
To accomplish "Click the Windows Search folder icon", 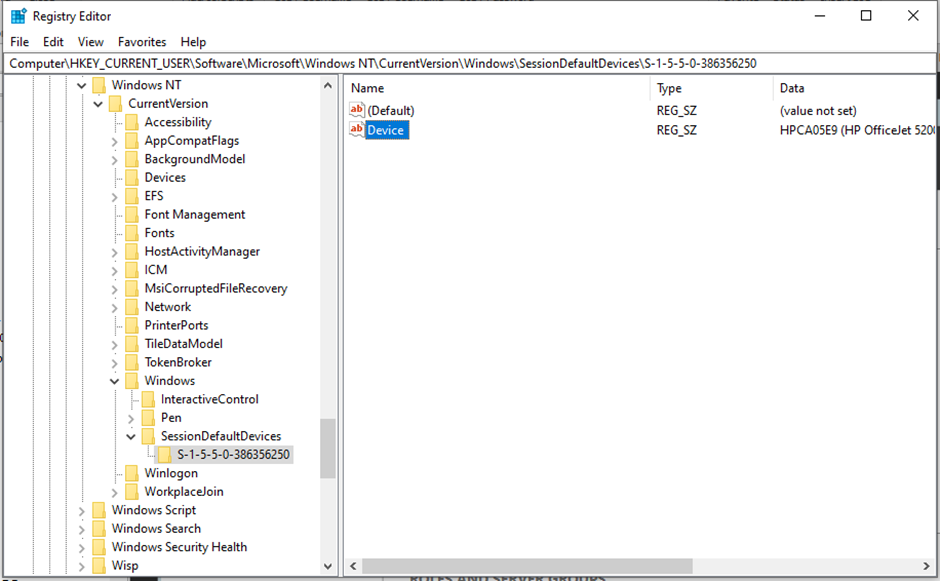I will pyautogui.click(x=99, y=529).
